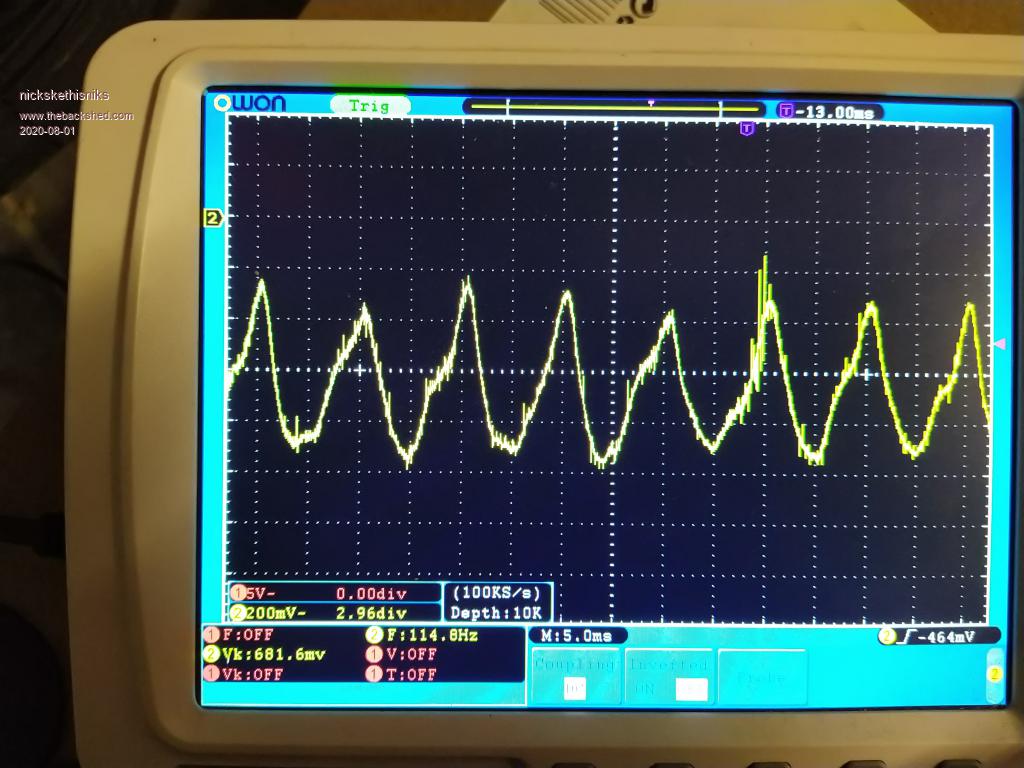Select the Probe menu item
This screenshot has width=1024, height=768.
[761, 677]
